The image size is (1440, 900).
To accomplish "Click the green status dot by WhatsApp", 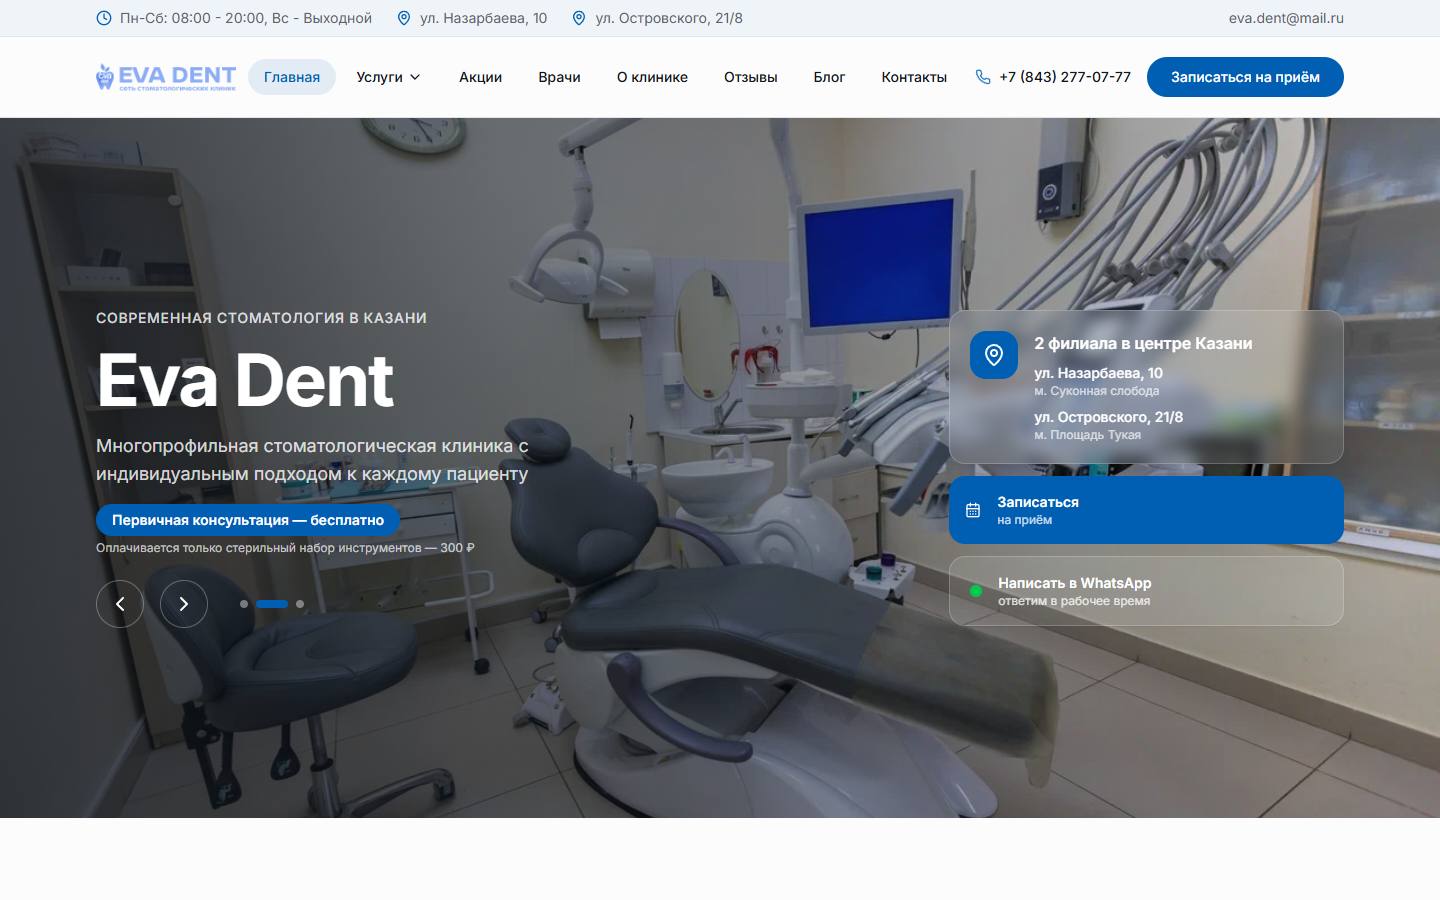I will pos(975,591).
